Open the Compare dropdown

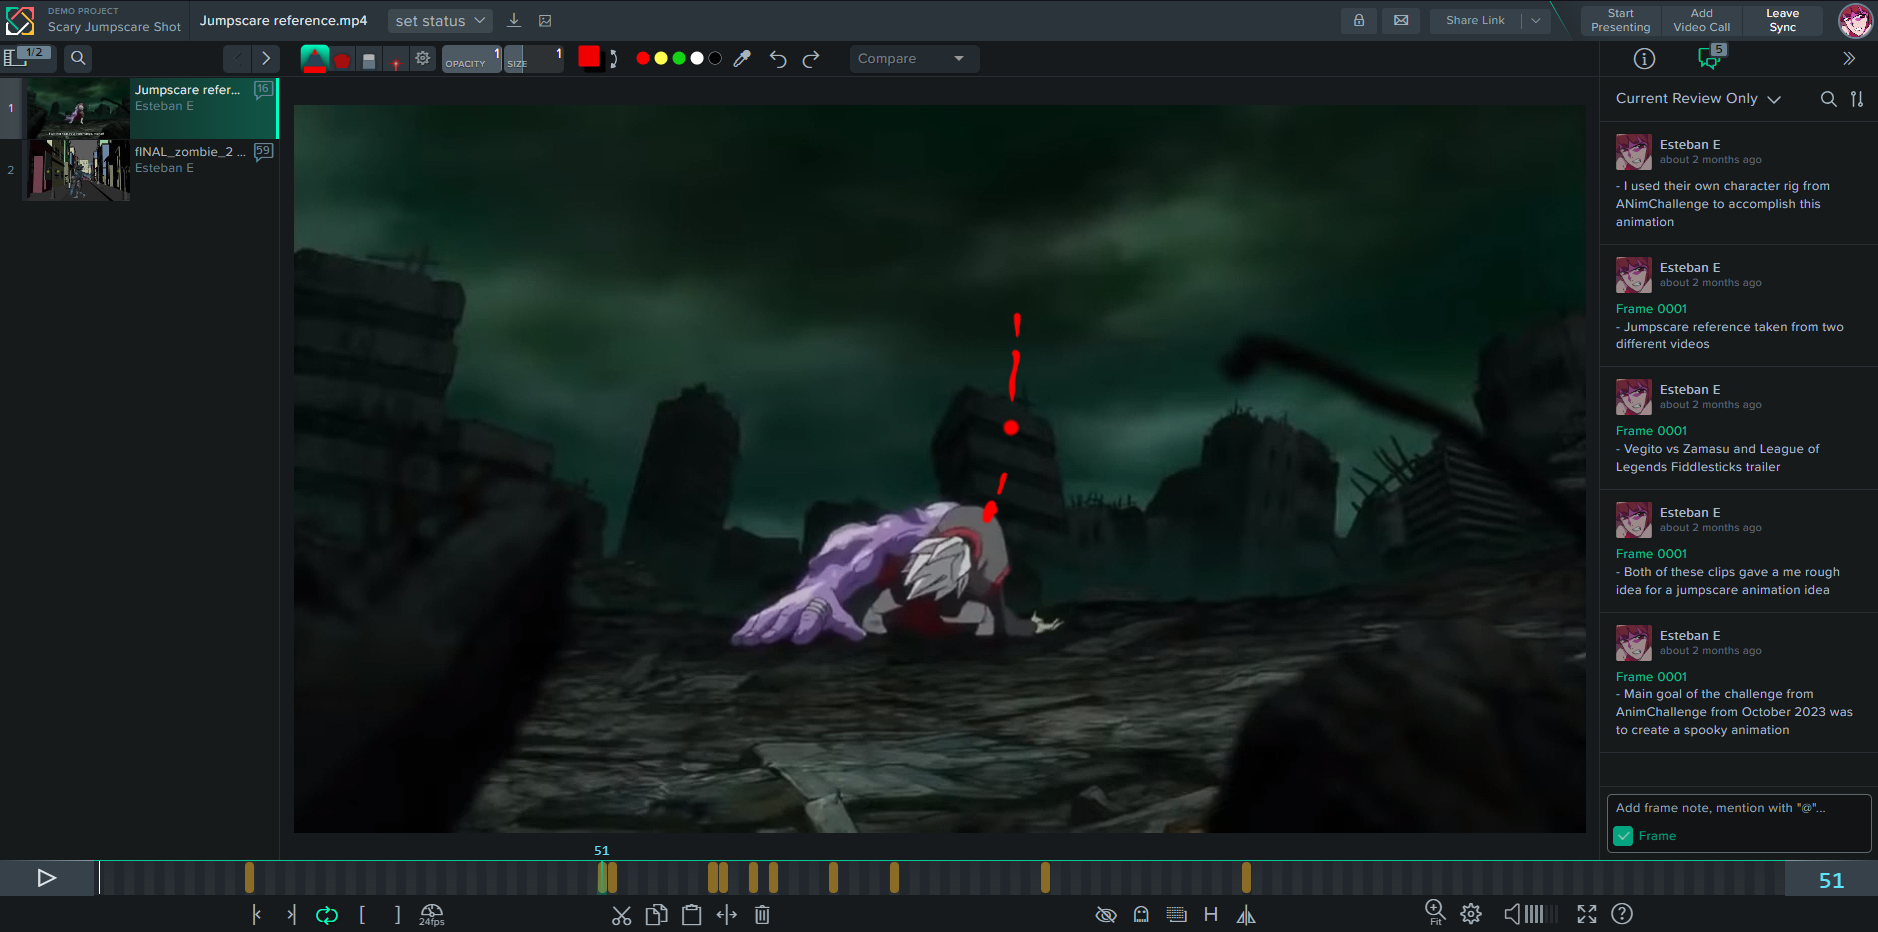pos(914,58)
